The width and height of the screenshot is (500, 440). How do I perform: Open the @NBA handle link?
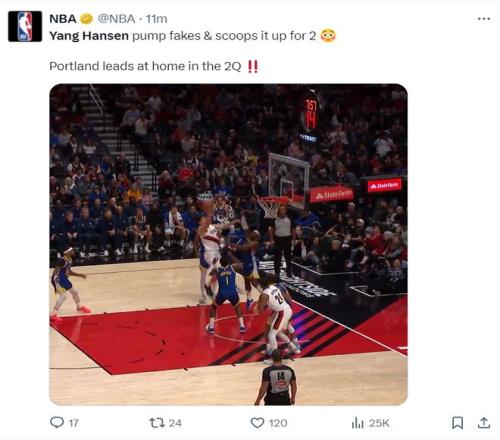point(116,19)
